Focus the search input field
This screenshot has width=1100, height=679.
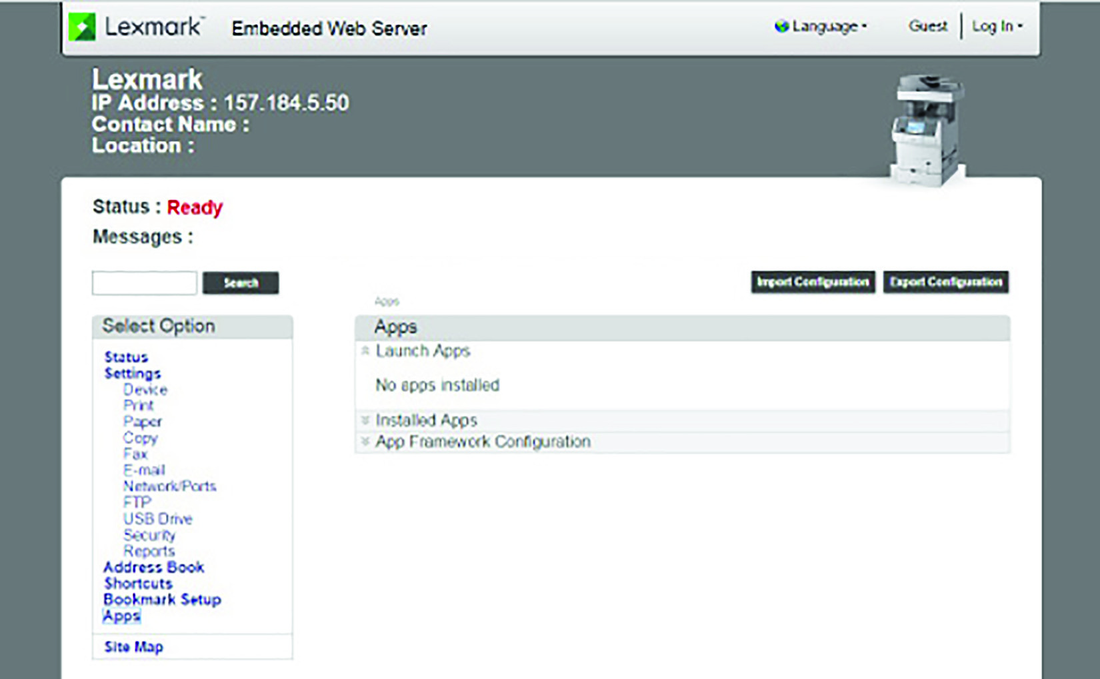[145, 283]
